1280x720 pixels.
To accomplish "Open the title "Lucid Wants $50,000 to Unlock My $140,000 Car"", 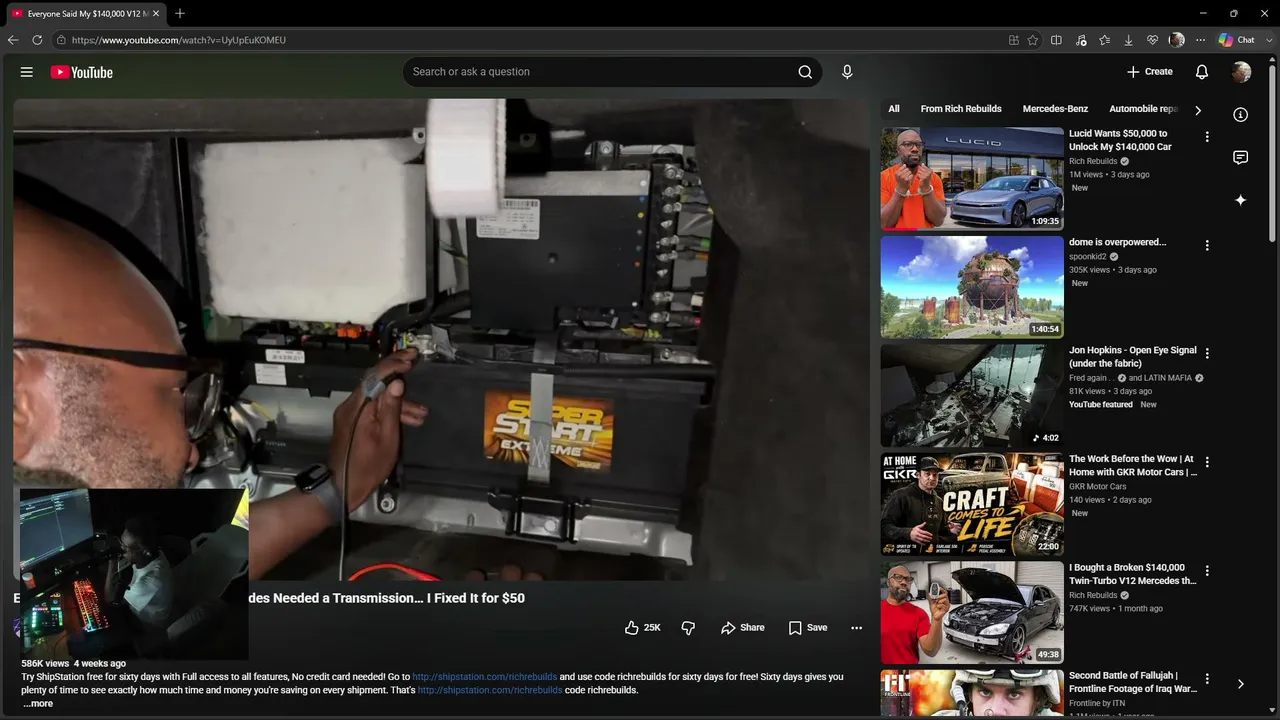I will 1120,140.
